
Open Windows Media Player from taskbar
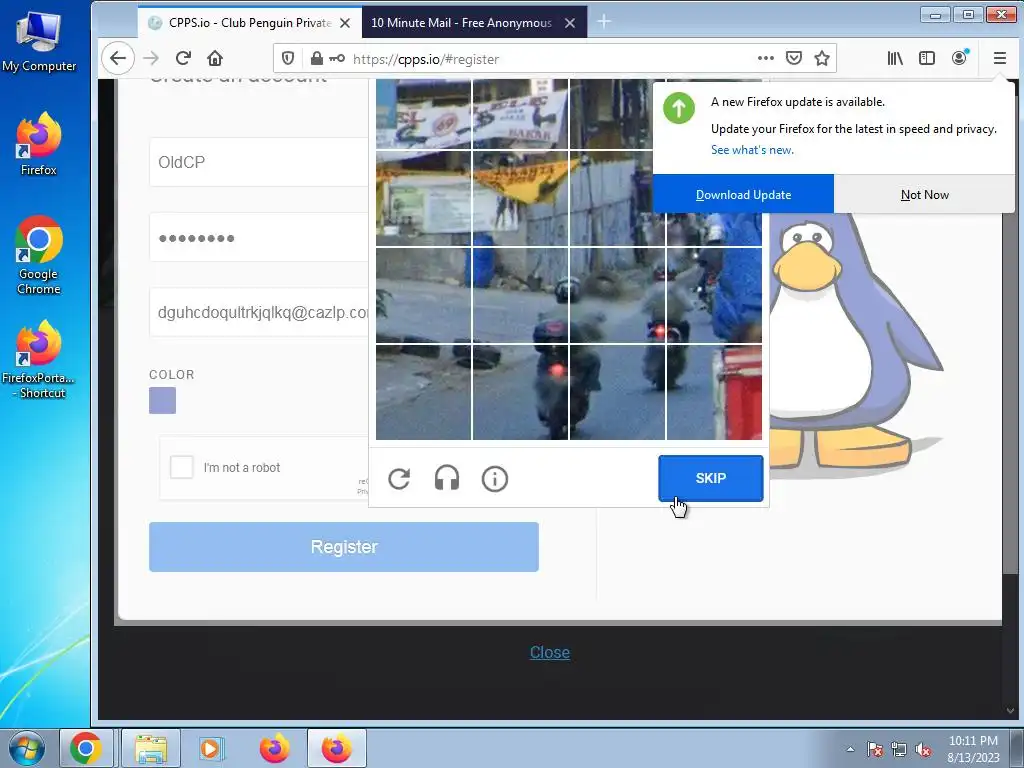pyautogui.click(x=211, y=748)
